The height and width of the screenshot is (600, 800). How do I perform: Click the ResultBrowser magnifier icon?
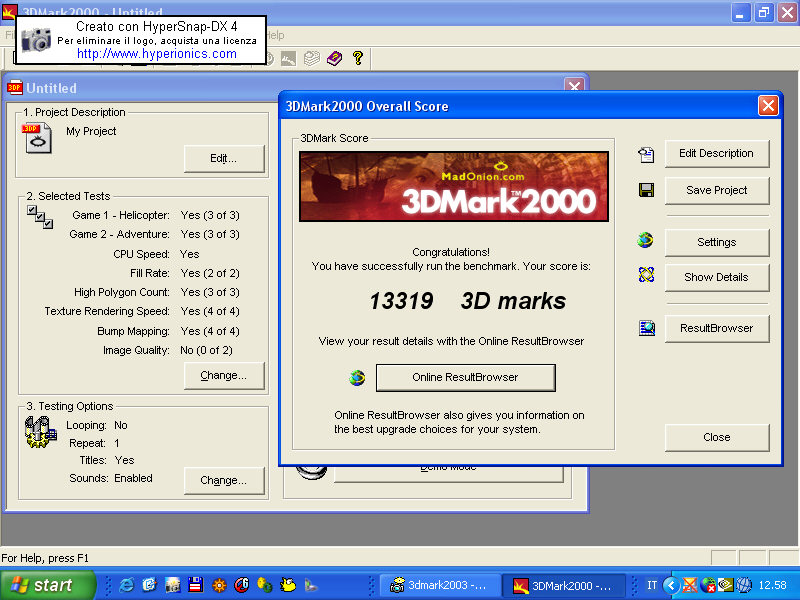pyautogui.click(x=647, y=328)
